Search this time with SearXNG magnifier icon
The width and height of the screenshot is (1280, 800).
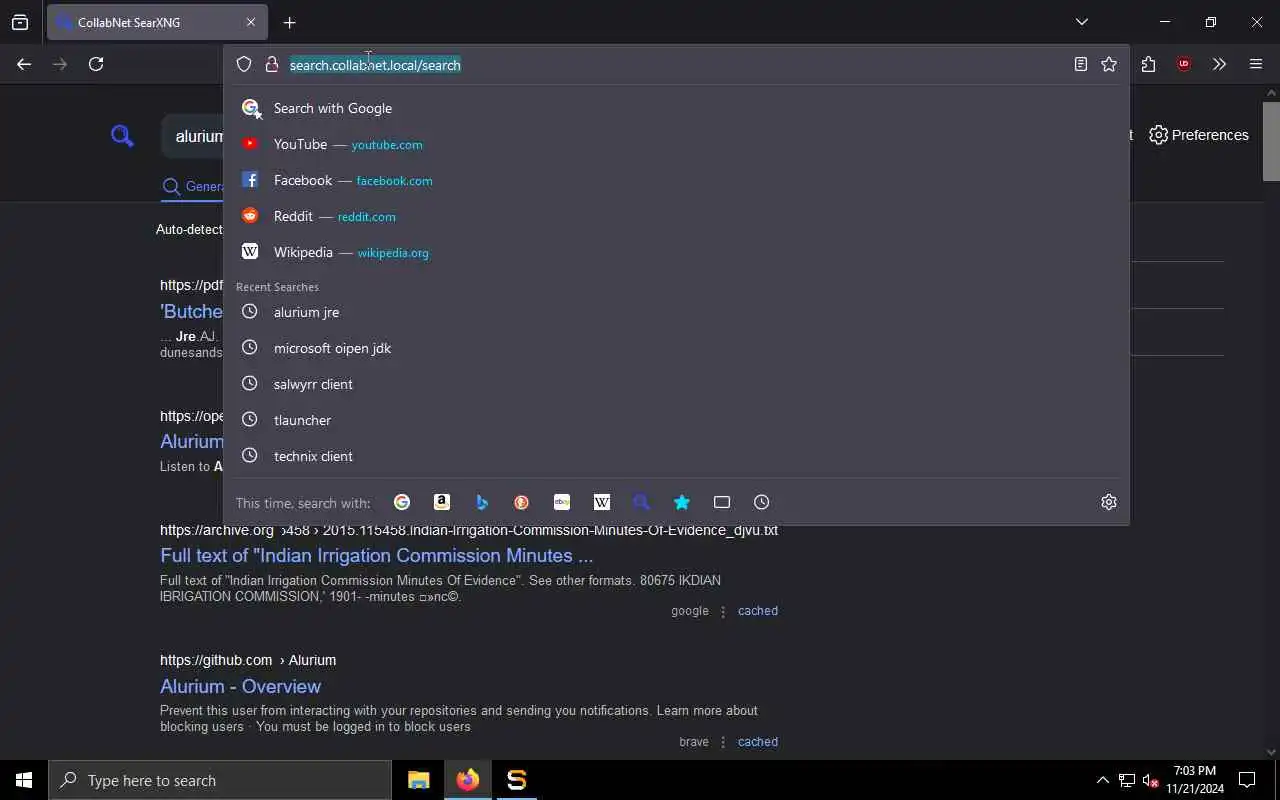click(x=642, y=502)
